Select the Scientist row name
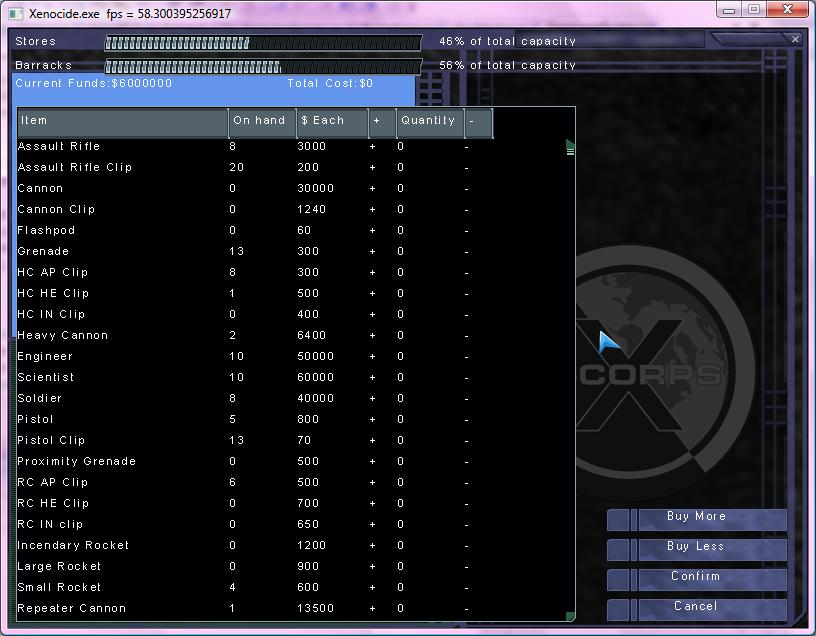The height and width of the screenshot is (636, 816). coord(46,377)
